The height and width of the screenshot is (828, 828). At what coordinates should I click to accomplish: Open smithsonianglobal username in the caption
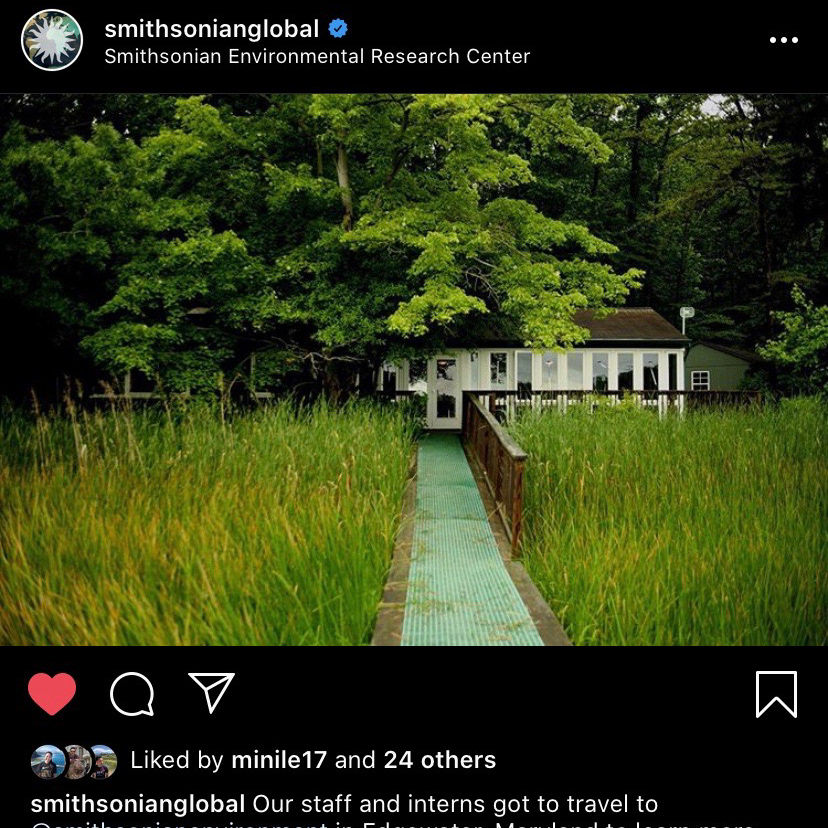[x=138, y=804]
